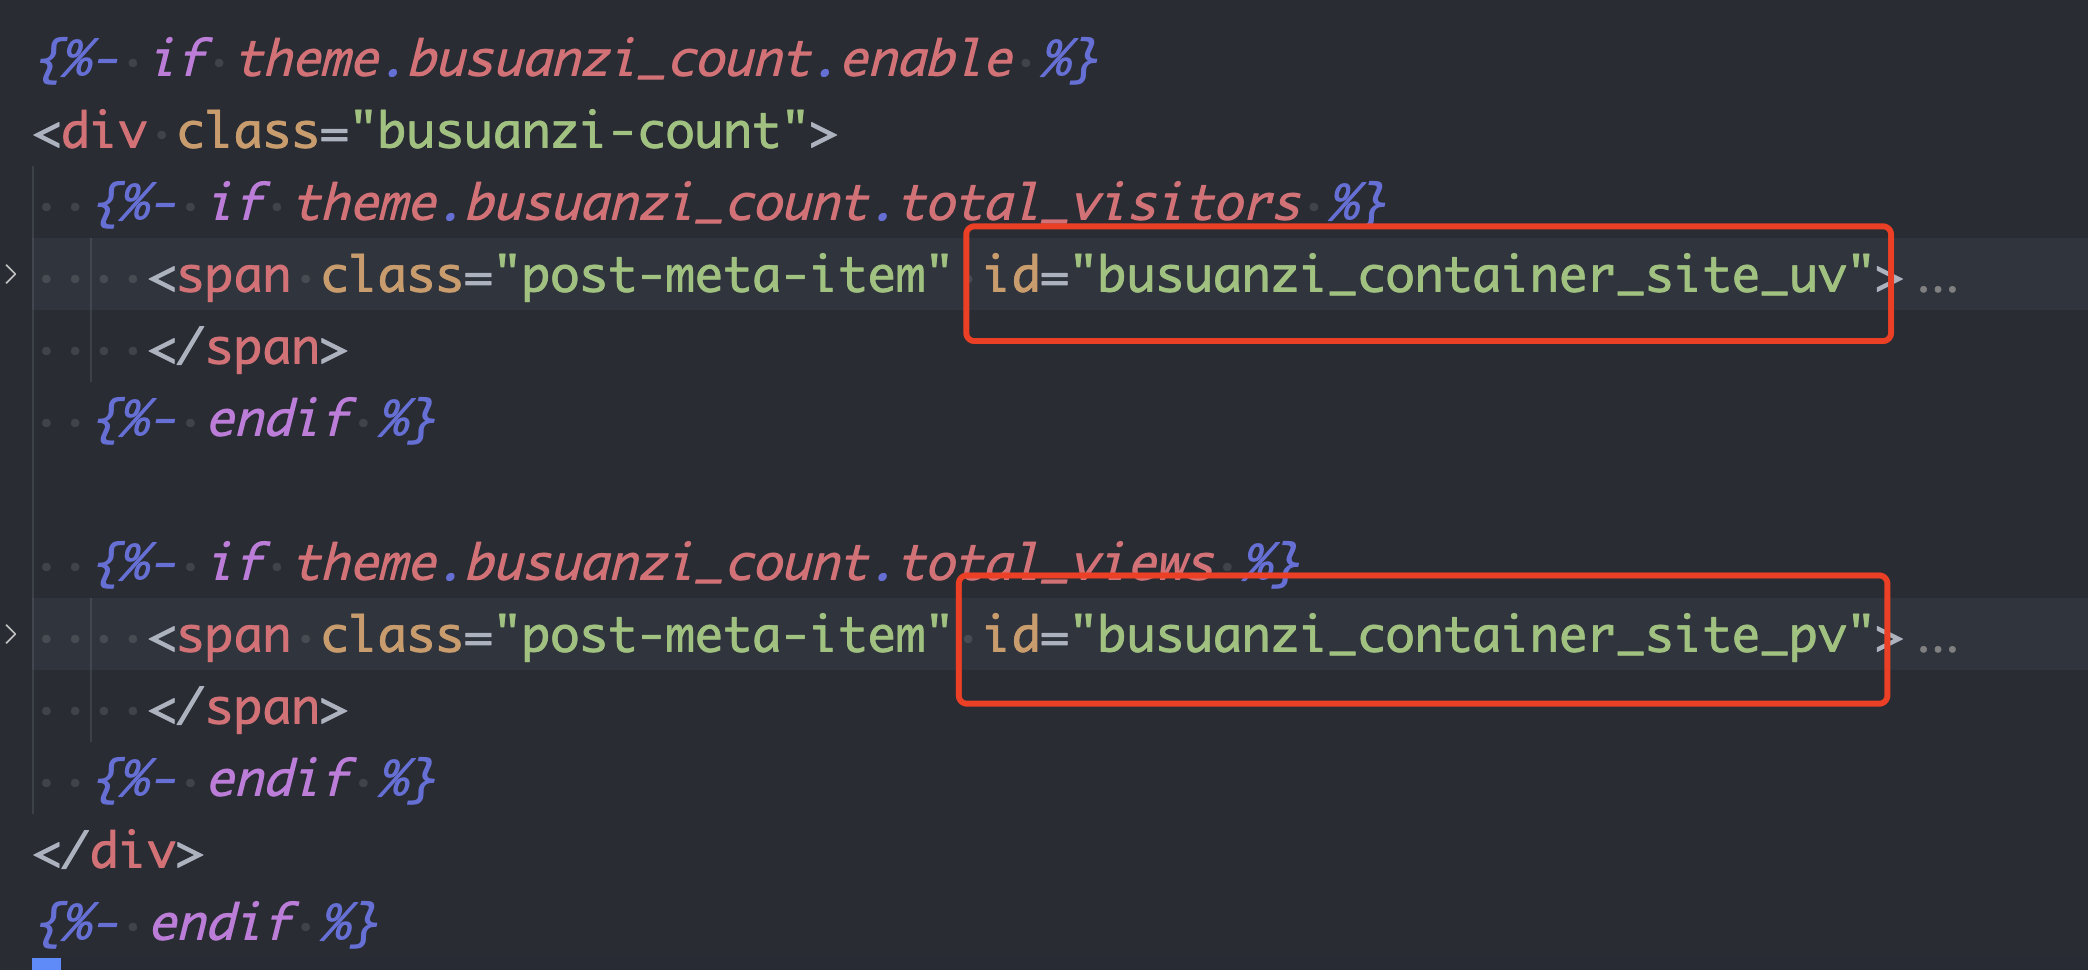Image resolution: width=2088 pixels, height=970 pixels.
Task: Click the total_visitors condition line
Action: (740, 204)
